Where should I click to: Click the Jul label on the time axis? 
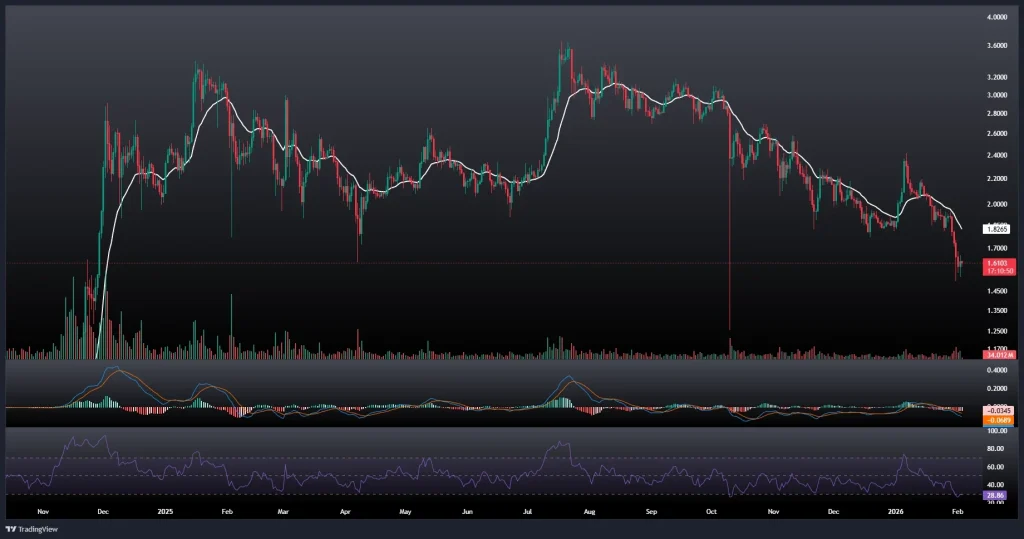point(528,509)
